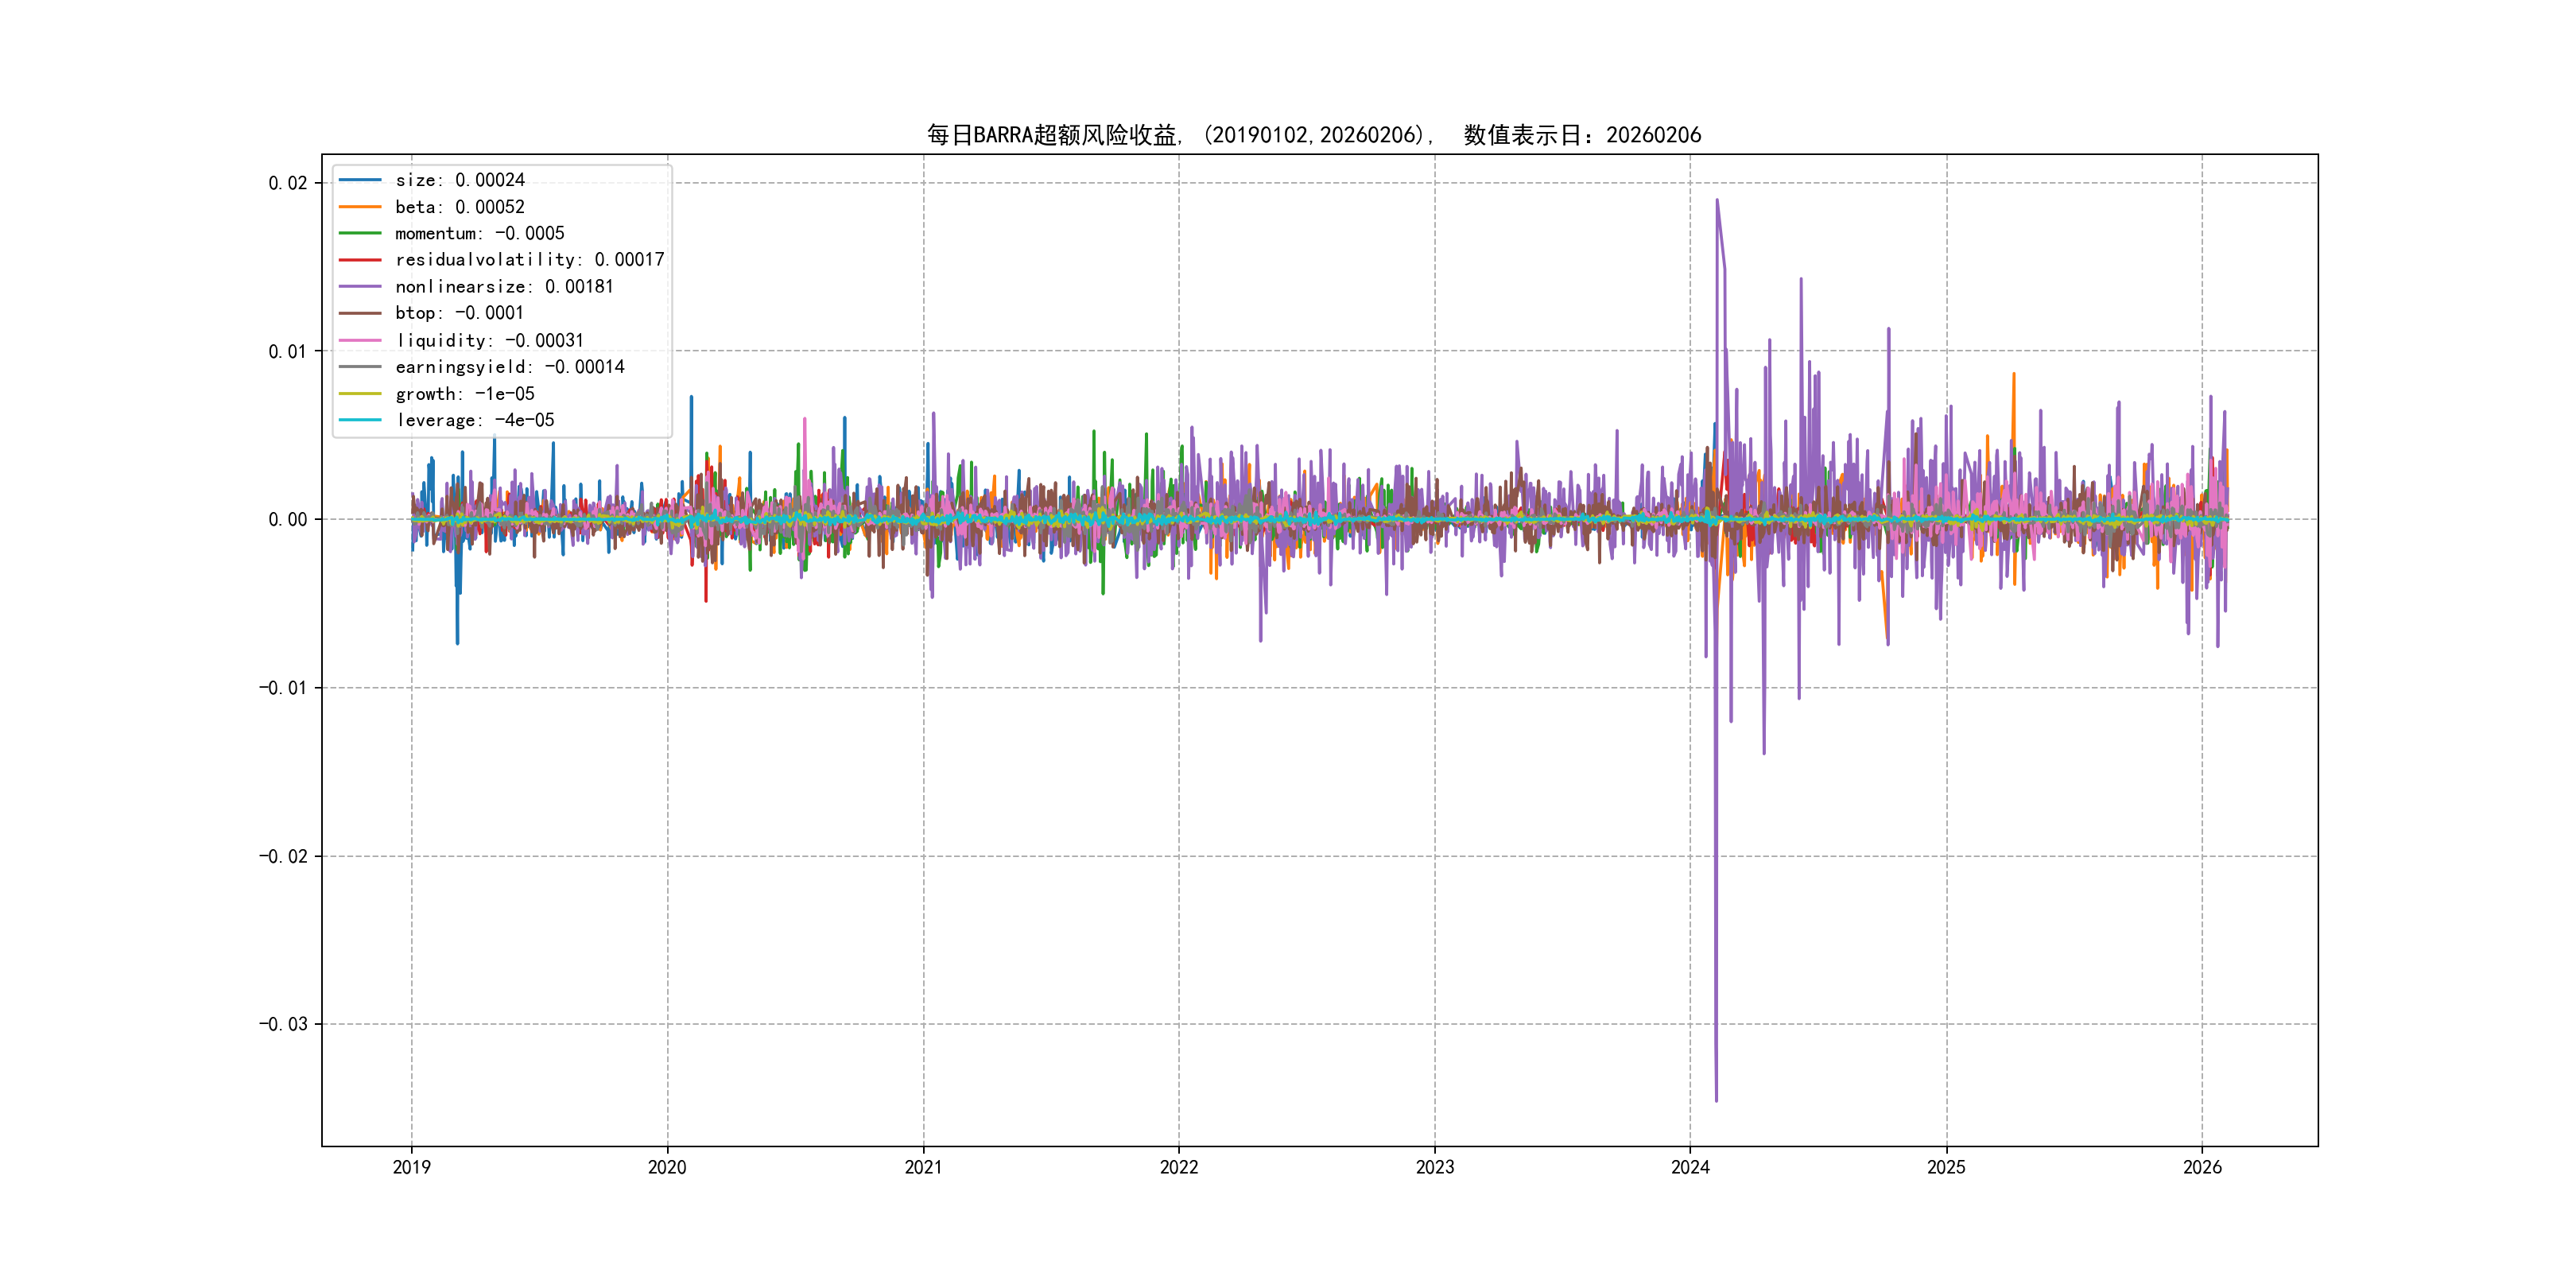Screen dimensions: 2576x1288
Task: Click the 2019 x-axis tick label
Action: coord(411,1167)
